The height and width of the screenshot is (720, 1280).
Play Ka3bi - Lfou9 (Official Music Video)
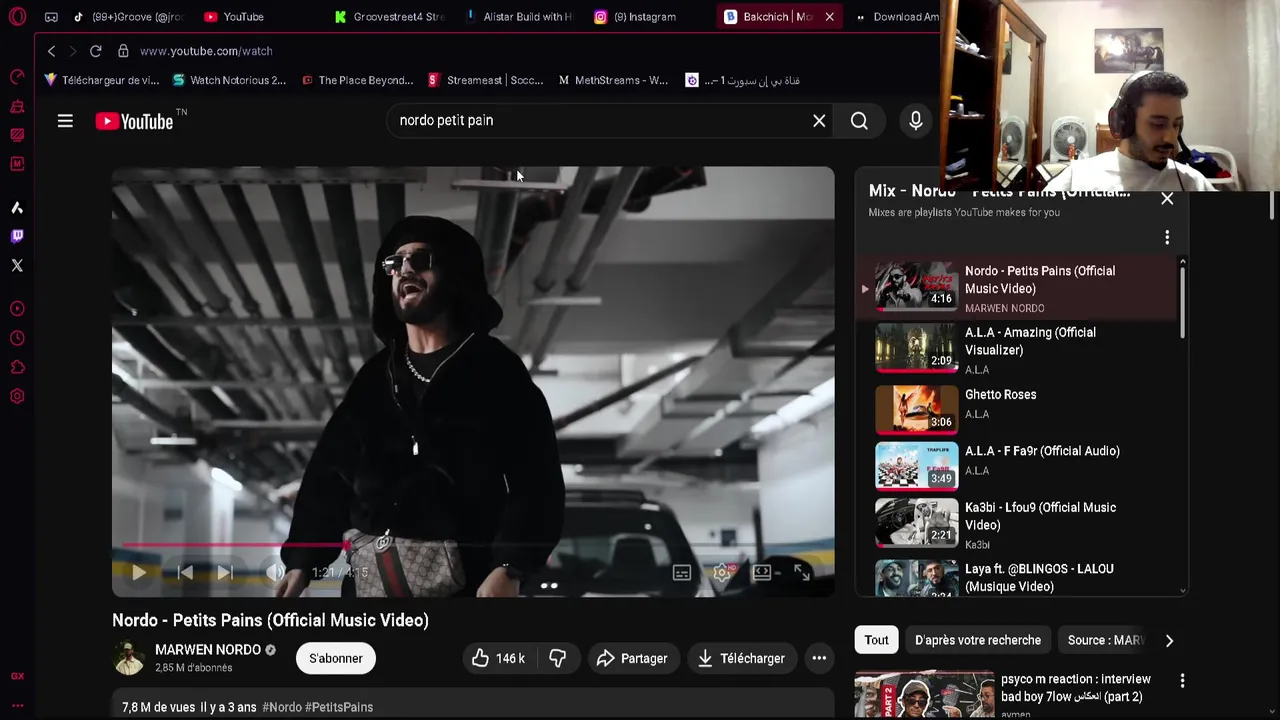(x=1018, y=524)
